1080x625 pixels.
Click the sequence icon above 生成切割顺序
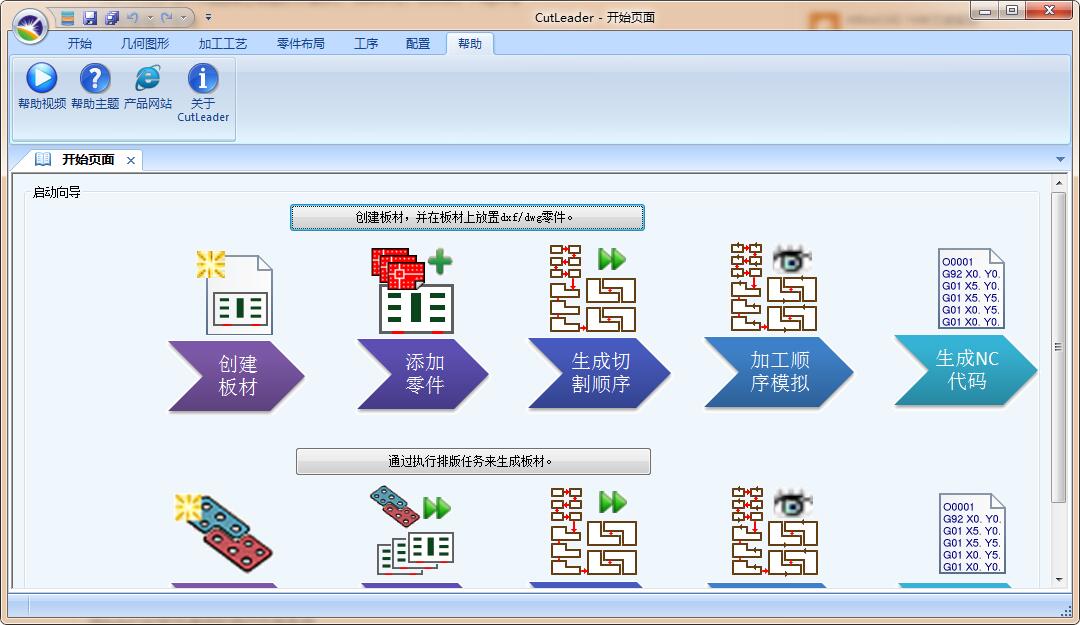coord(593,288)
